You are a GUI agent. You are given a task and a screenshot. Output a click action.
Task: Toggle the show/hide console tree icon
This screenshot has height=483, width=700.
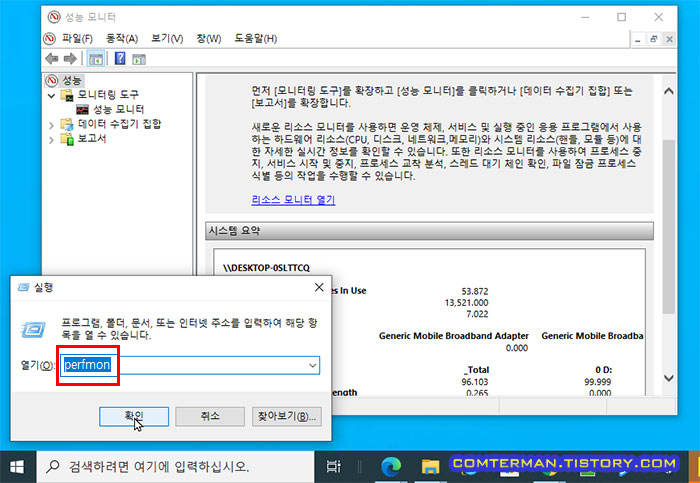pyautogui.click(x=96, y=58)
